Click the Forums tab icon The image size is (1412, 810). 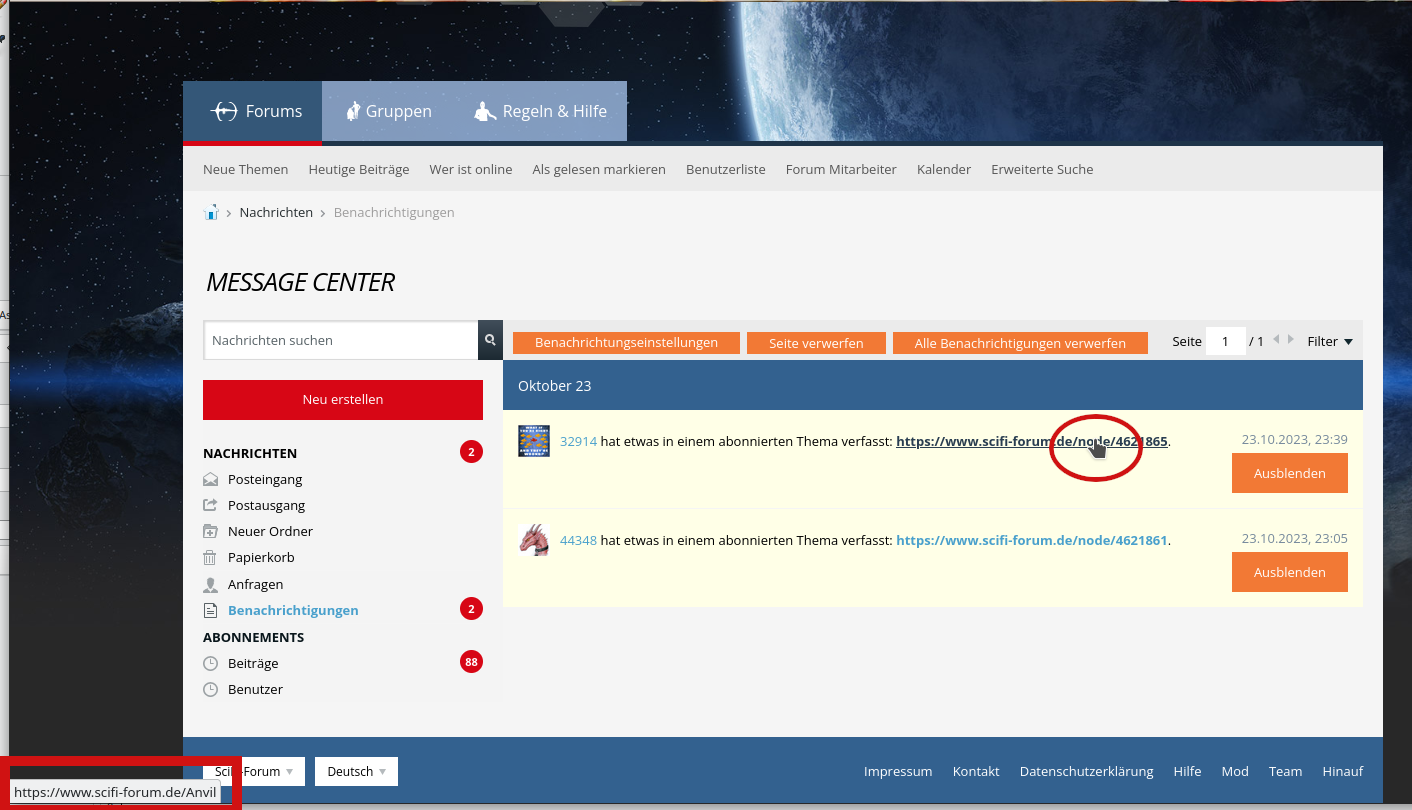click(225, 111)
